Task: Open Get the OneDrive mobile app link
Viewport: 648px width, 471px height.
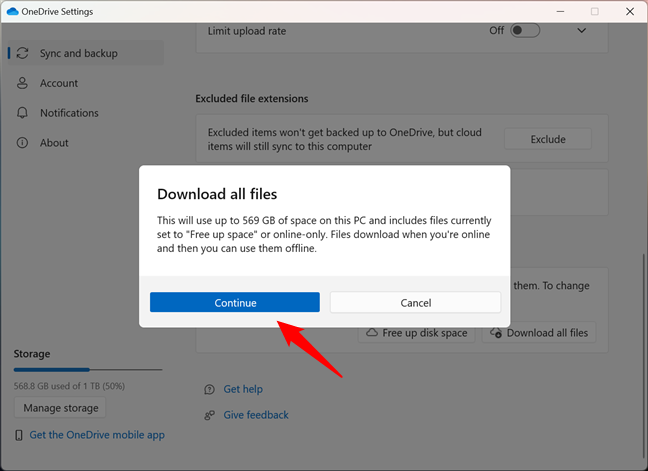Action: pyautogui.click(x=97, y=435)
